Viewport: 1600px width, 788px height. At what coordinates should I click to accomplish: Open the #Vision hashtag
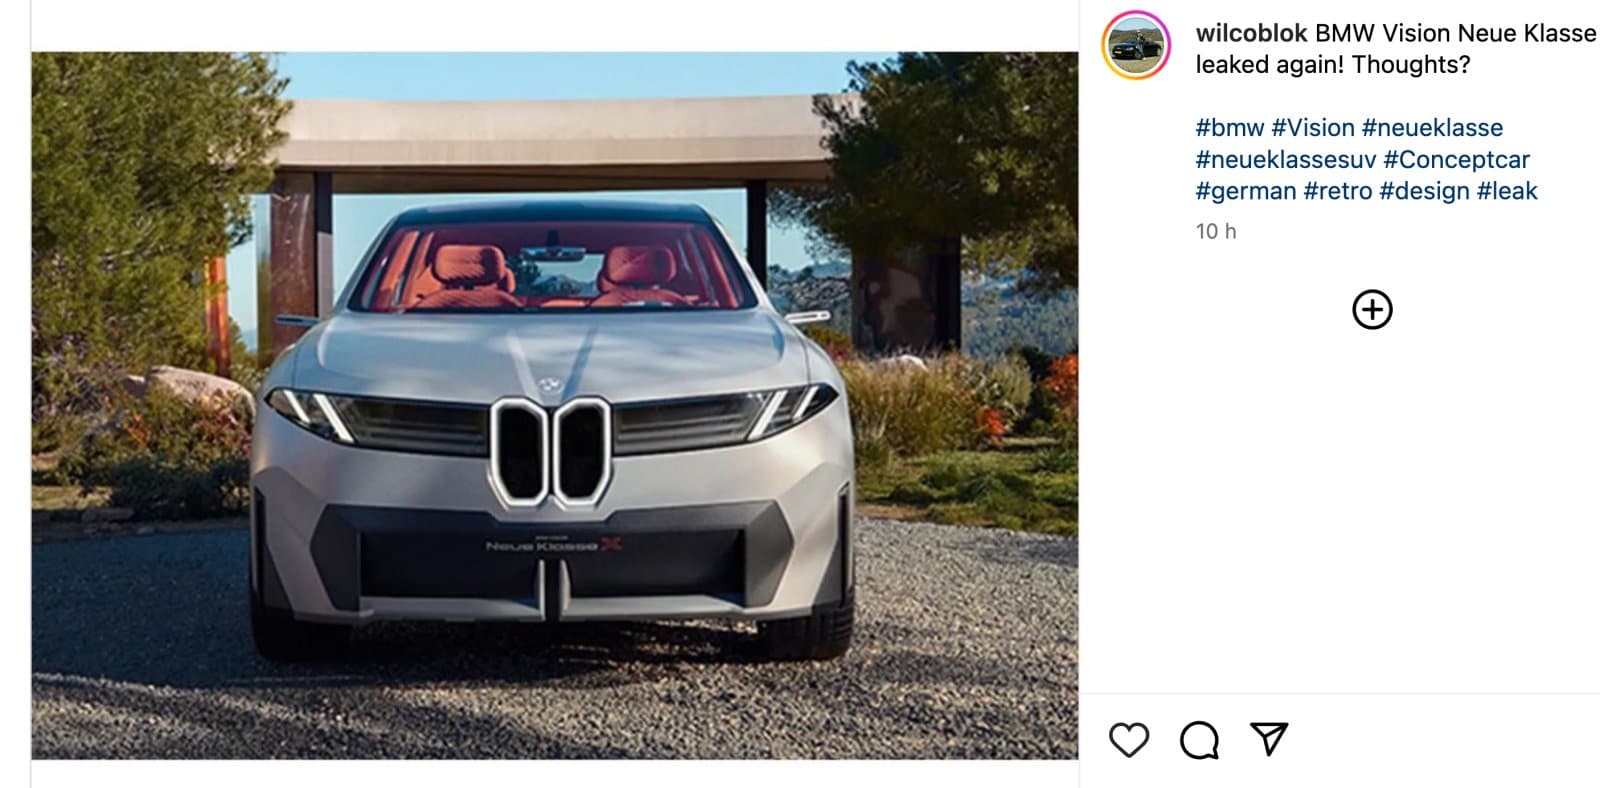pyautogui.click(x=1313, y=128)
